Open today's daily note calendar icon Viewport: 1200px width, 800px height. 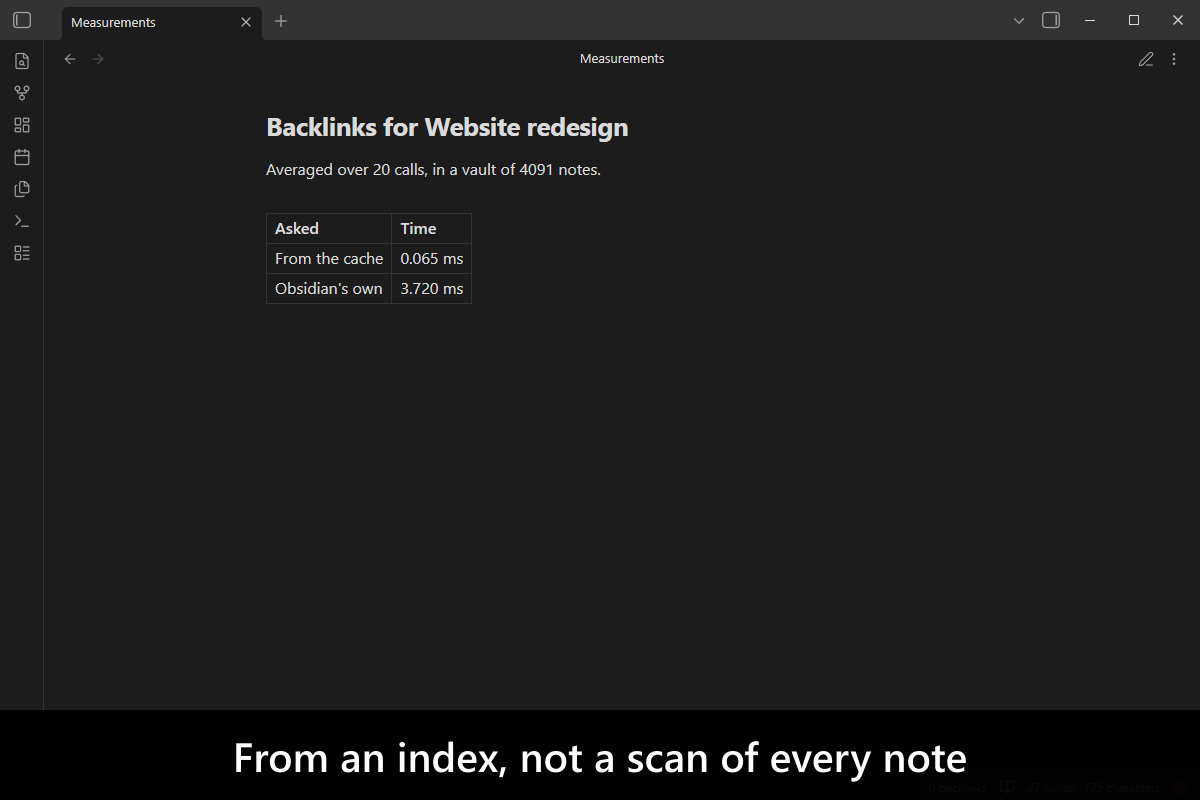click(22, 157)
